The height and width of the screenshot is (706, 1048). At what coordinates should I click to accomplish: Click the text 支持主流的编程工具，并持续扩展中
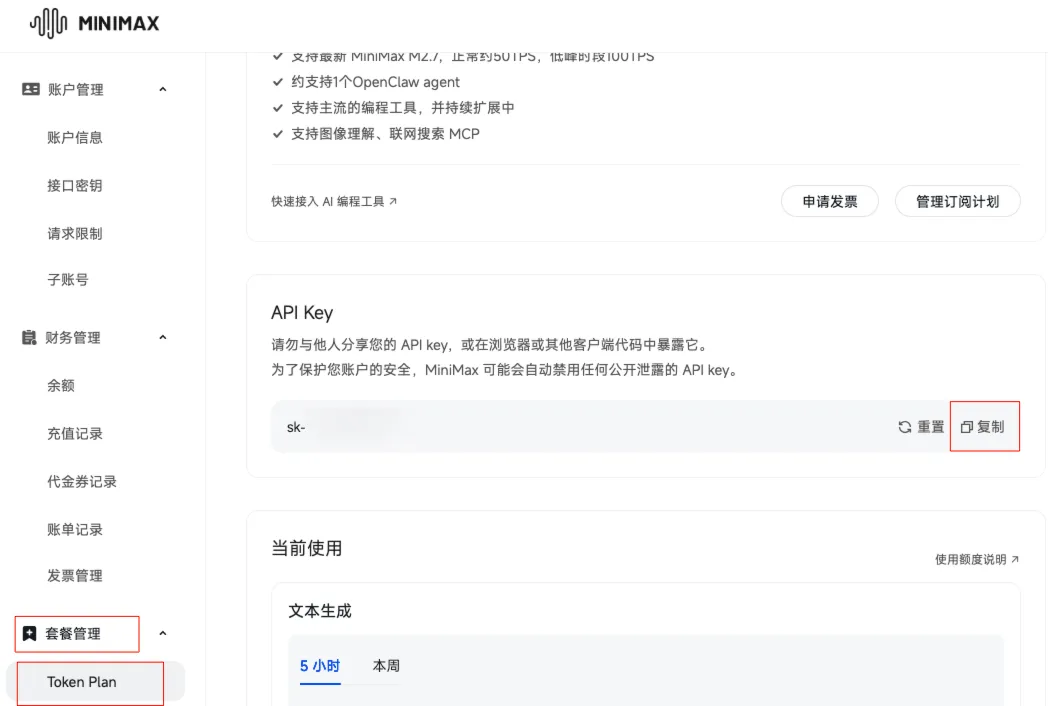[x=403, y=108]
